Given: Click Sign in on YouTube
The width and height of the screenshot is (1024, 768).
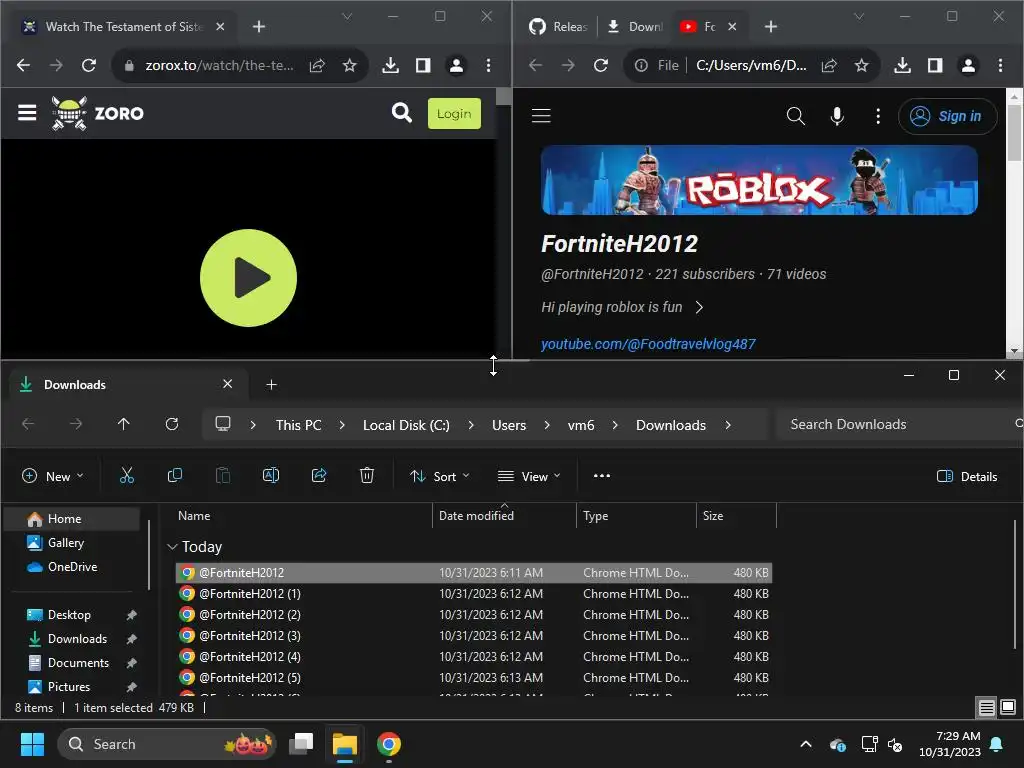Looking at the screenshot, I should click(948, 116).
